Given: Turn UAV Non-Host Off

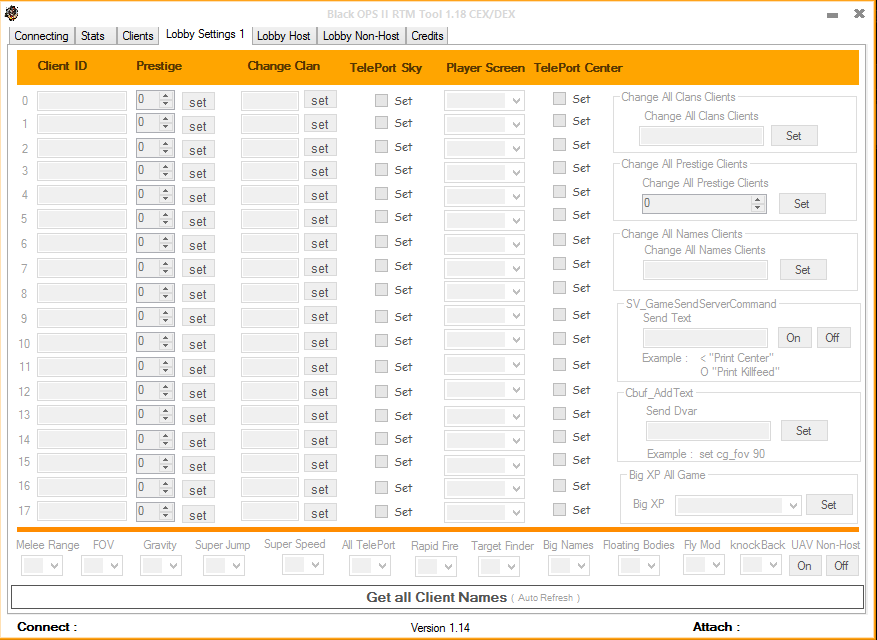Looking at the screenshot, I should pos(841,566).
